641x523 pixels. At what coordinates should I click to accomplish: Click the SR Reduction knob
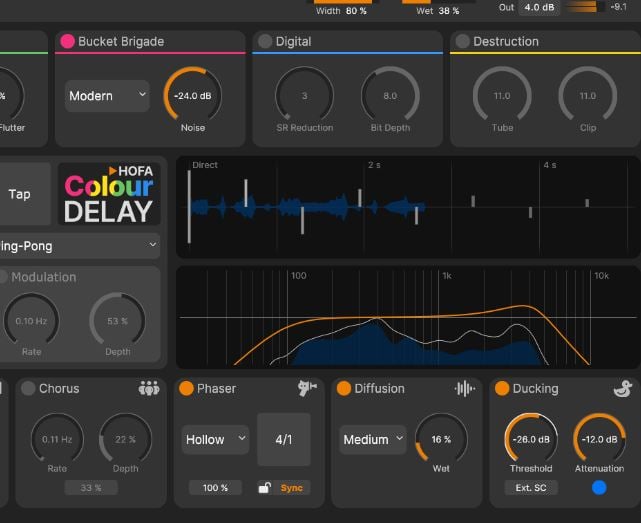click(x=305, y=95)
